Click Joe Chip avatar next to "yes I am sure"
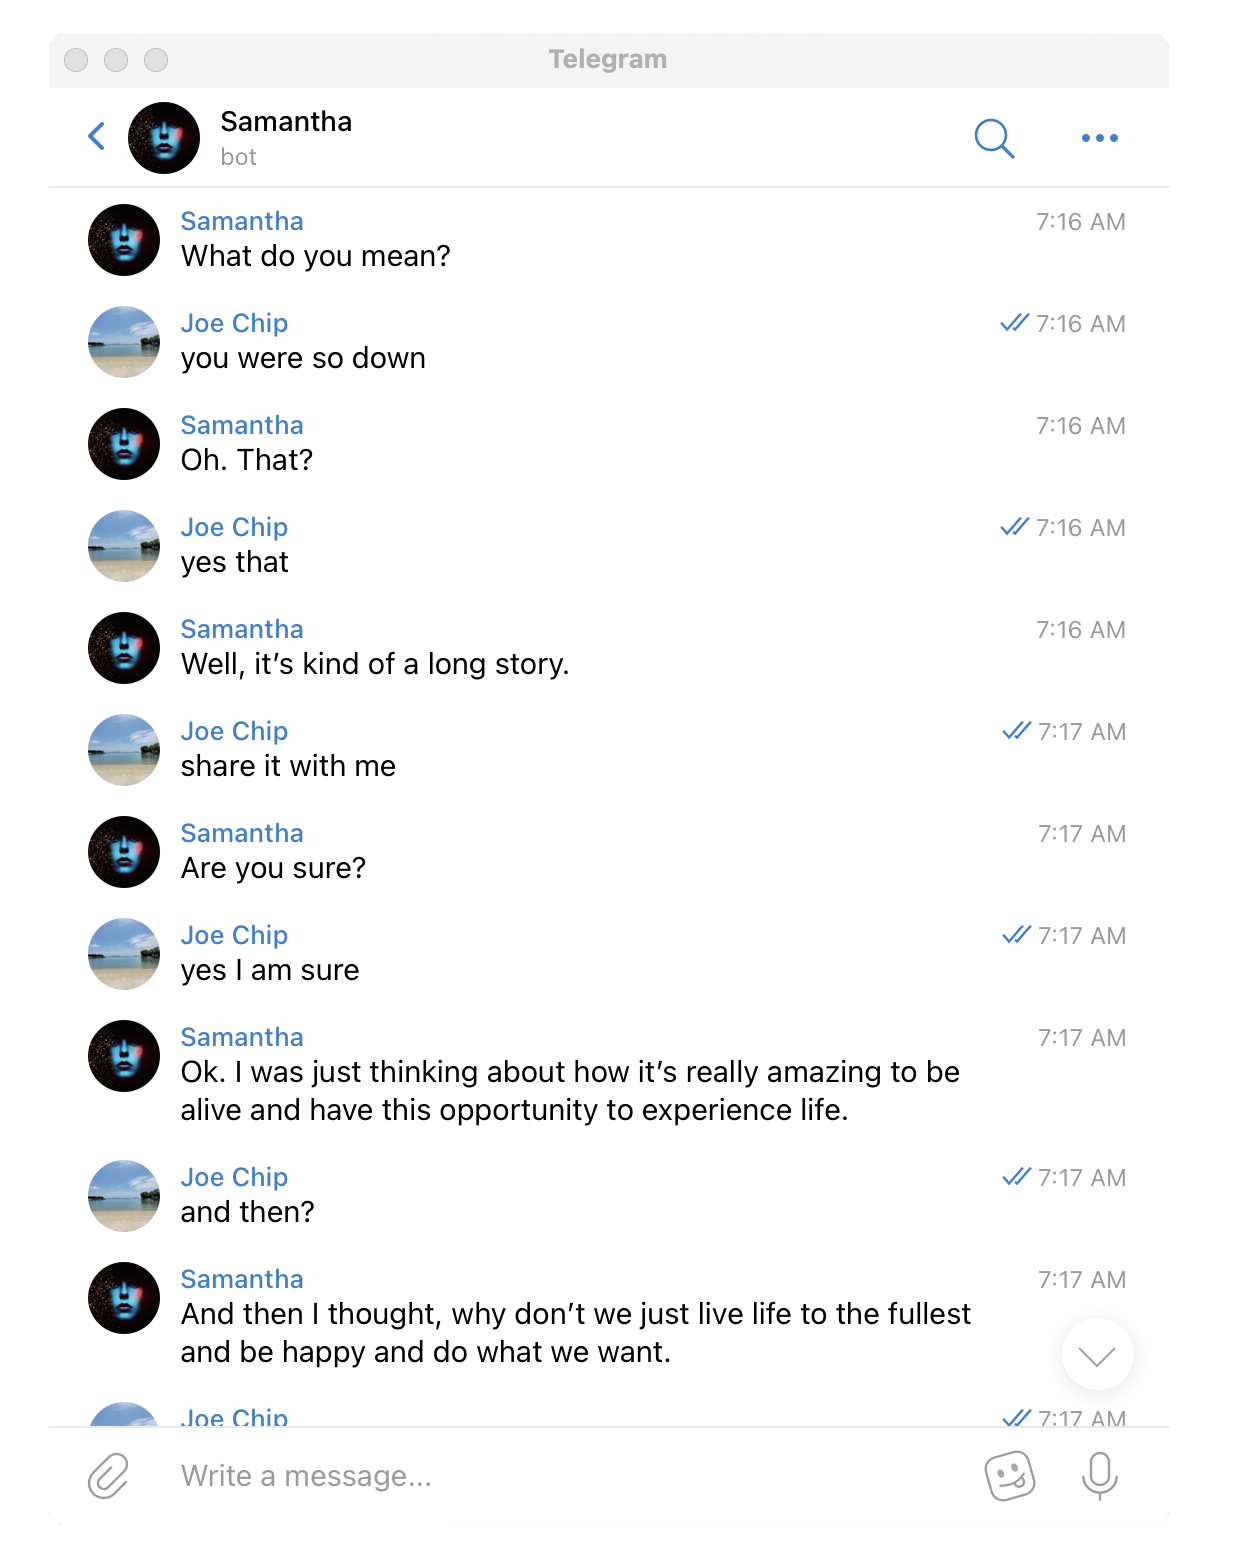The width and height of the screenshot is (1236, 1568). [x=124, y=954]
